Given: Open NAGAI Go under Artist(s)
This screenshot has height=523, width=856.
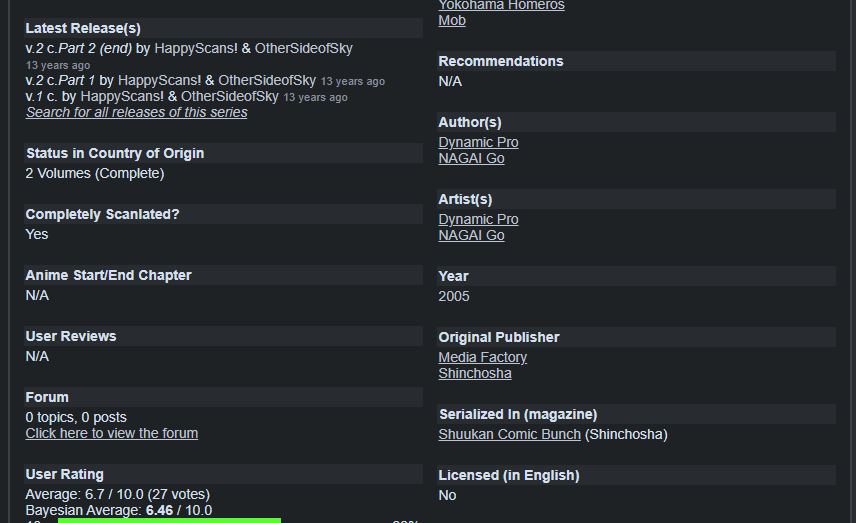Looking at the screenshot, I should [471, 235].
